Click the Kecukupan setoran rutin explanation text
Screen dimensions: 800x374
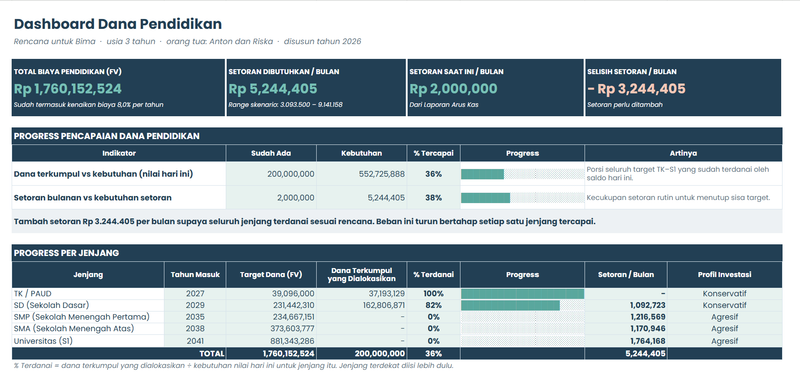[x=678, y=197]
